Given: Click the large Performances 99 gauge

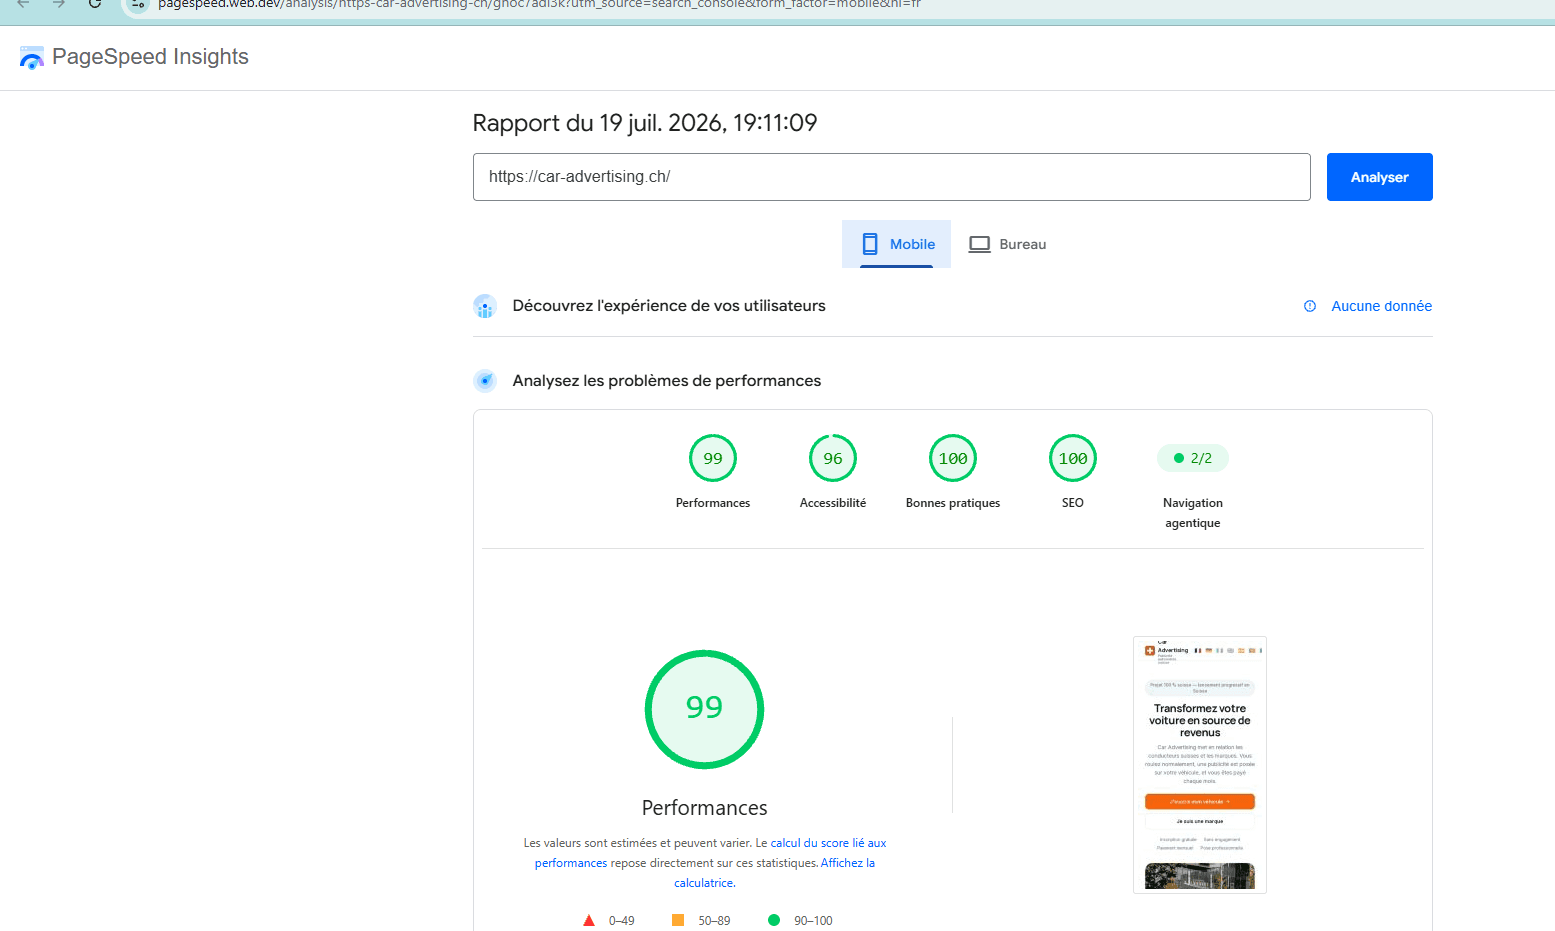Looking at the screenshot, I should (x=704, y=709).
